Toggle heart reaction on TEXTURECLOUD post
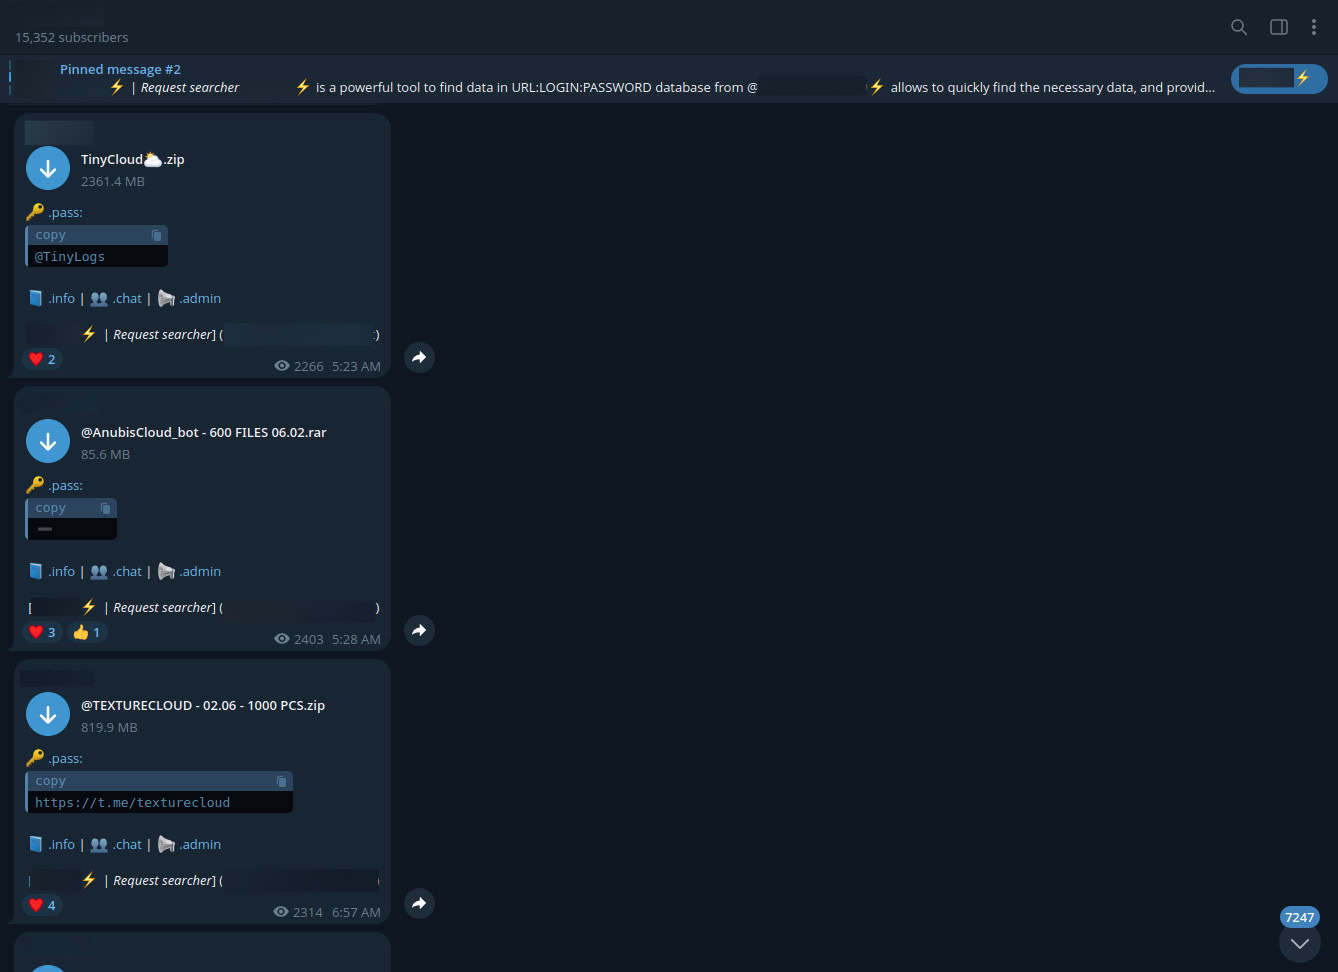 tap(42, 905)
